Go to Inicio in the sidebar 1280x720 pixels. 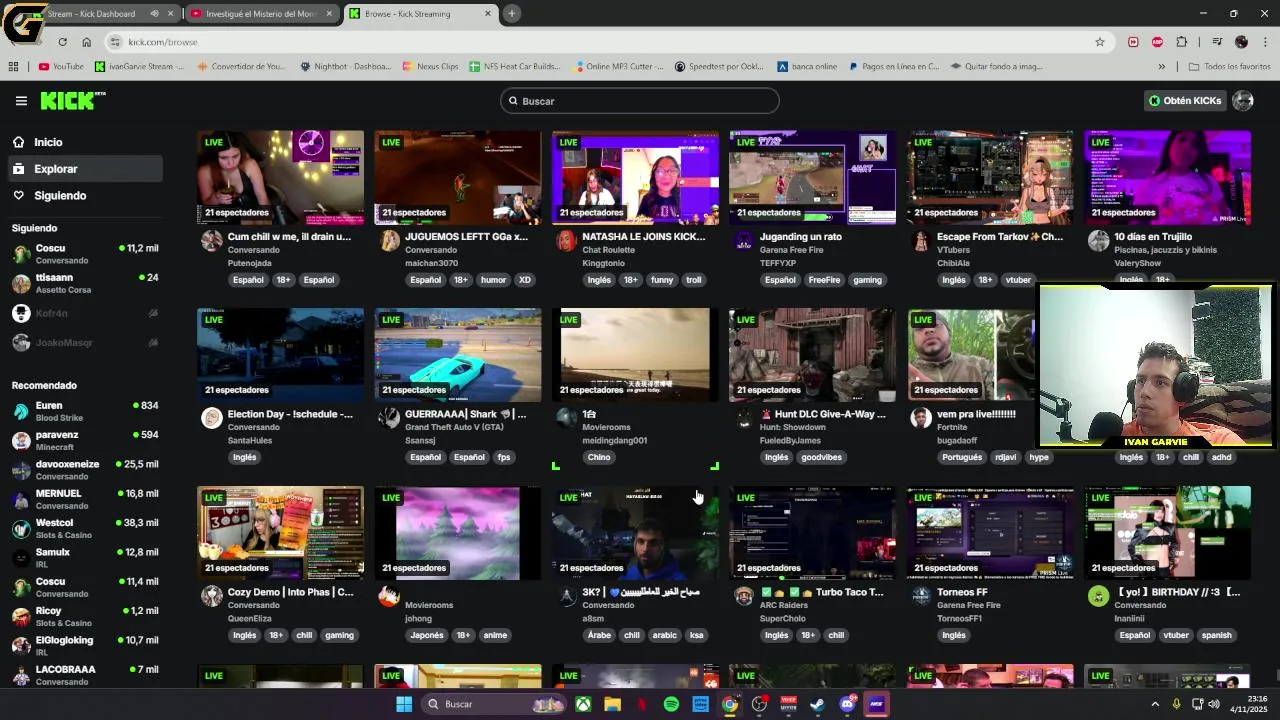point(84,142)
